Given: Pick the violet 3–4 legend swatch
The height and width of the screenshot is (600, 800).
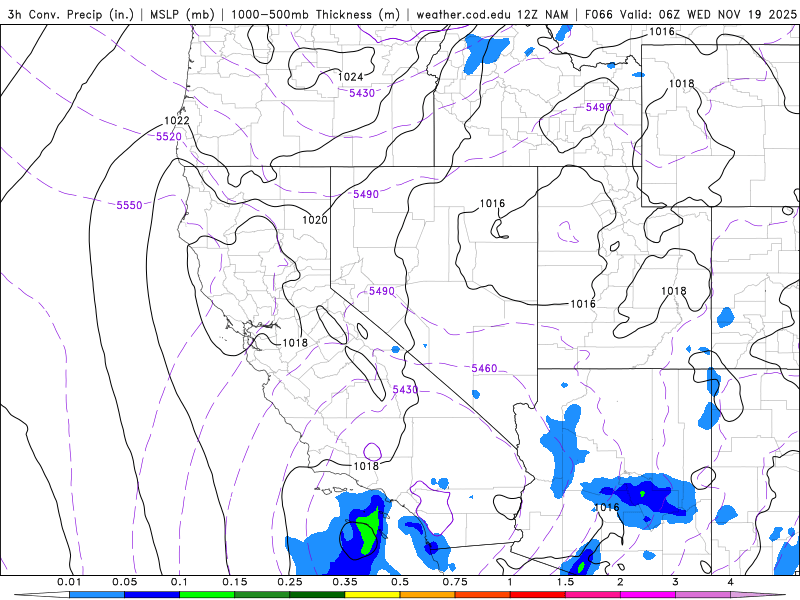Looking at the screenshot, I should point(703,595).
